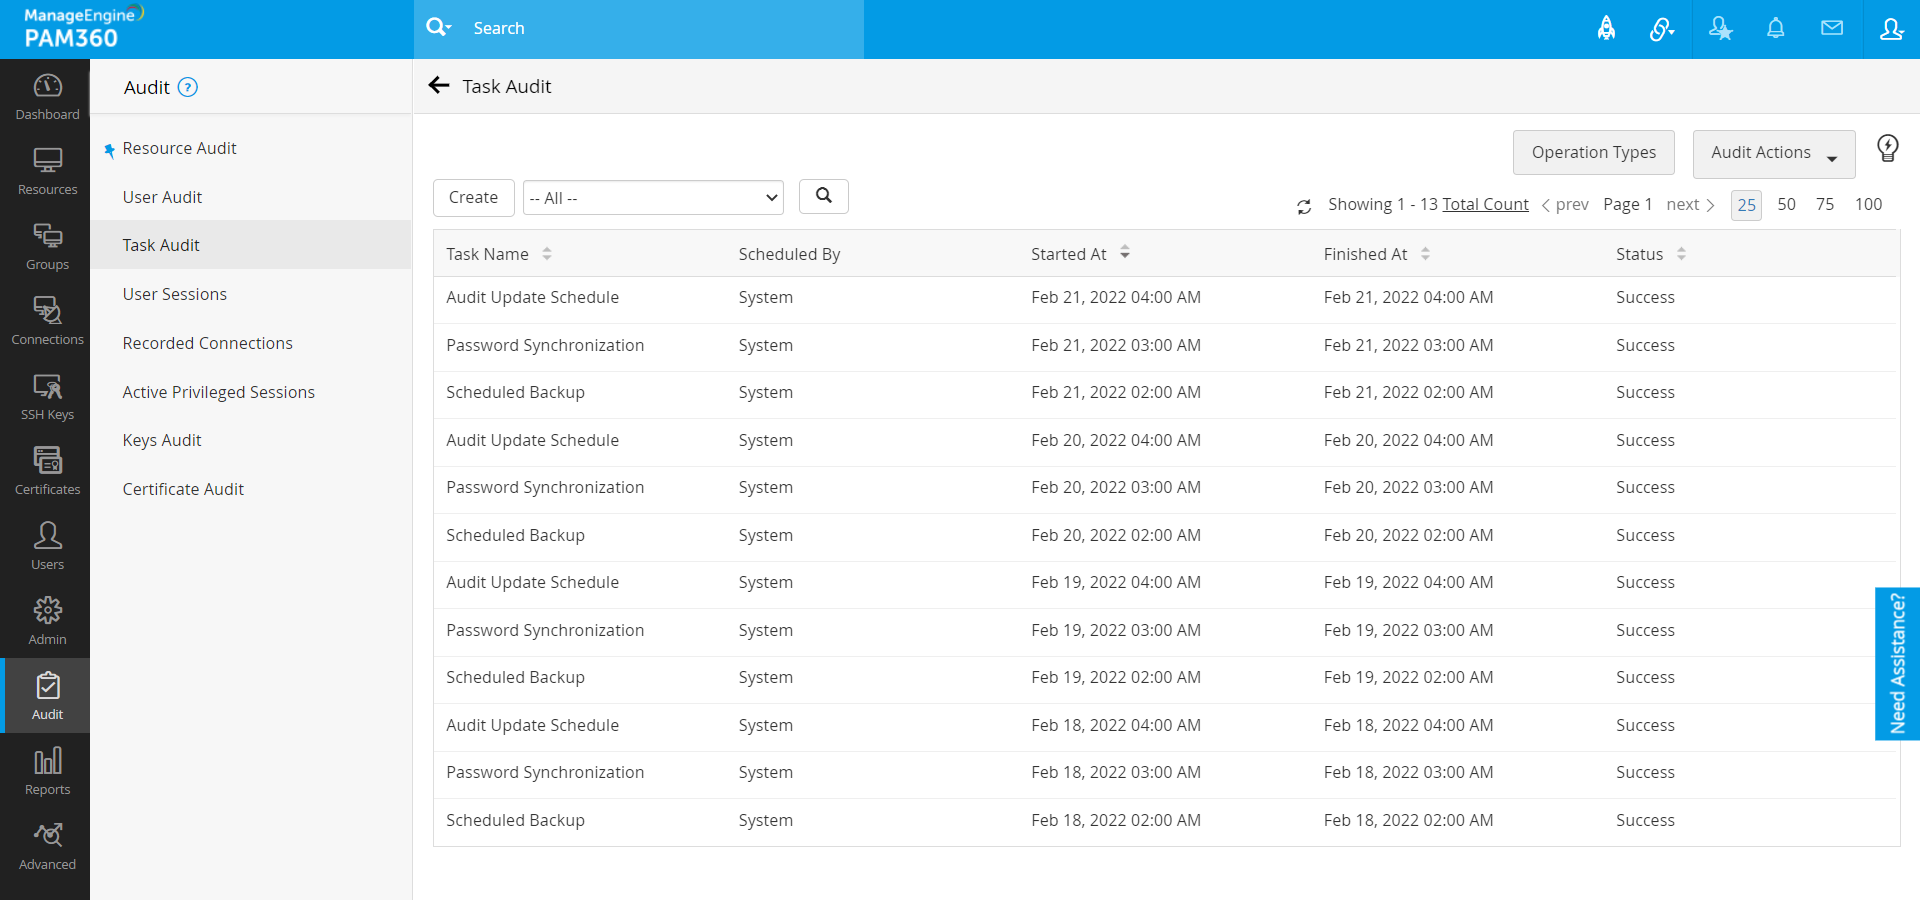Image resolution: width=1920 pixels, height=900 pixels.
Task: Click the notifications bell icon
Action: (x=1775, y=28)
